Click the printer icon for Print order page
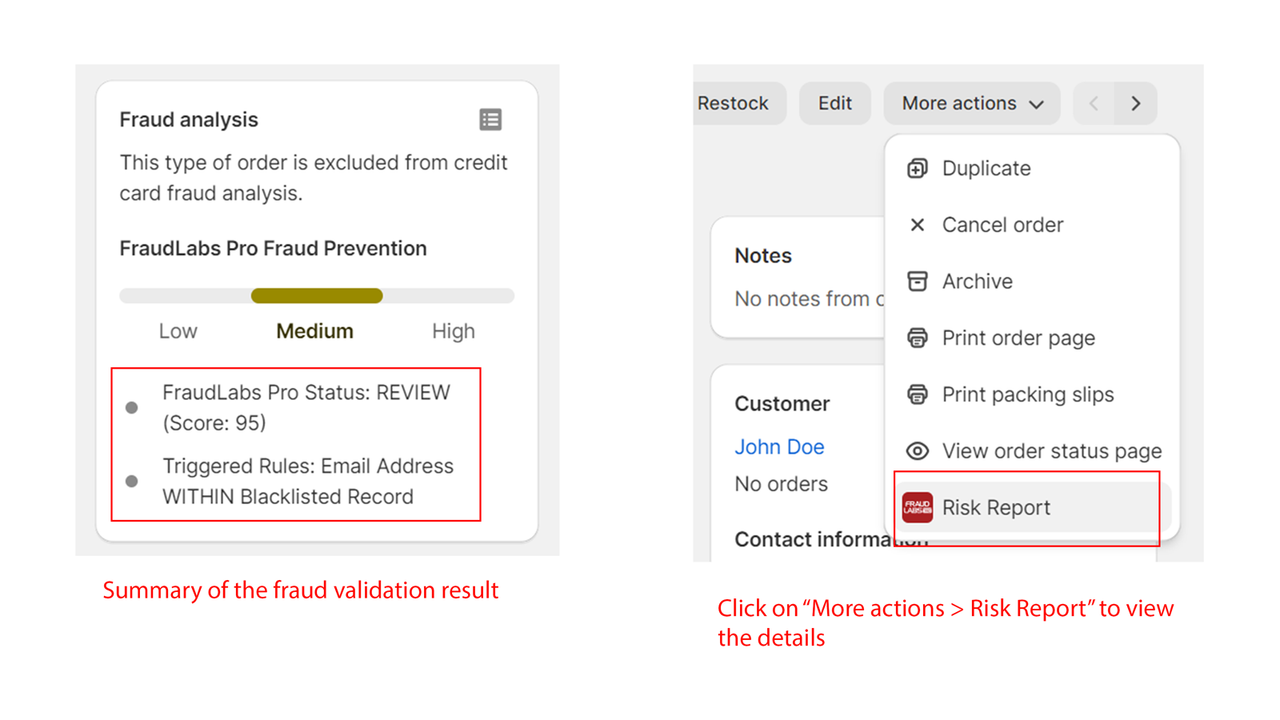The height and width of the screenshot is (720, 1280). (917, 338)
